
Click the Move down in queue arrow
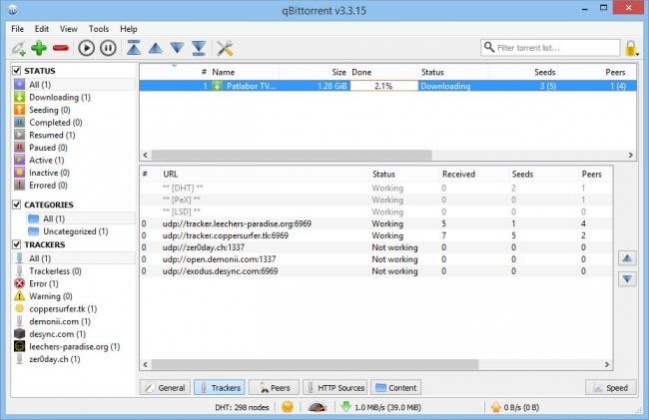point(177,48)
